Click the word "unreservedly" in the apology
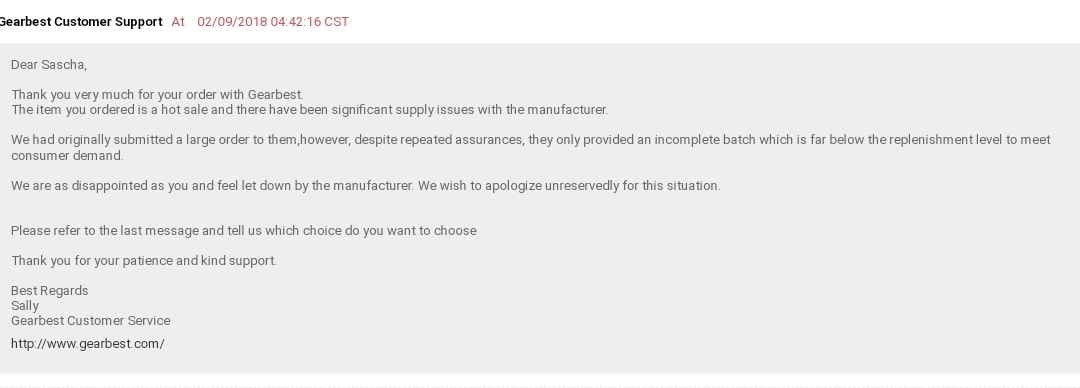This screenshot has width=1080, height=388. click(582, 185)
